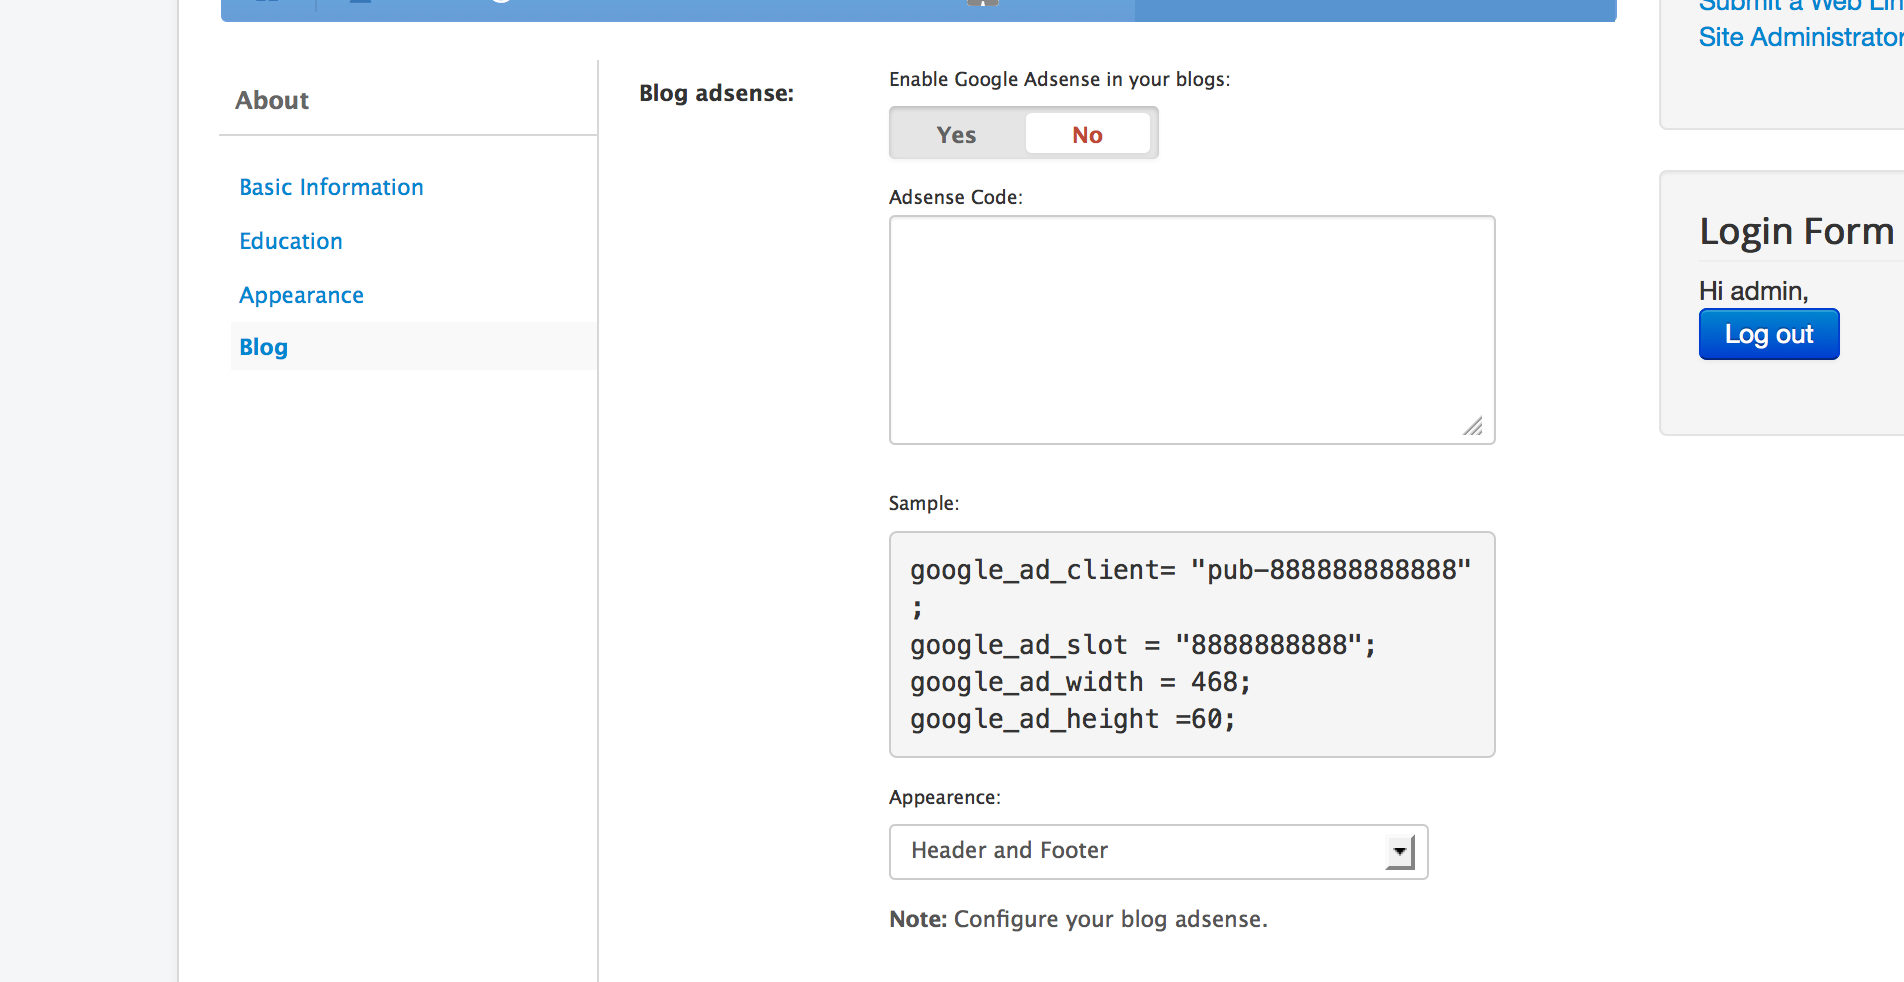Click the Adsense Code field label
This screenshot has height=982, width=1904.
pyautogui.click(x=955, y=197)
